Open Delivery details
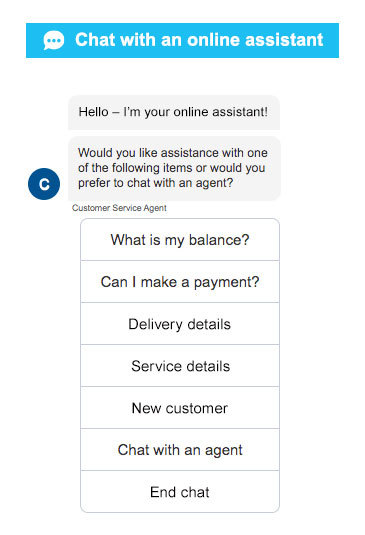Viewport: 365px width, 535px height. click(x=180, y=324)
